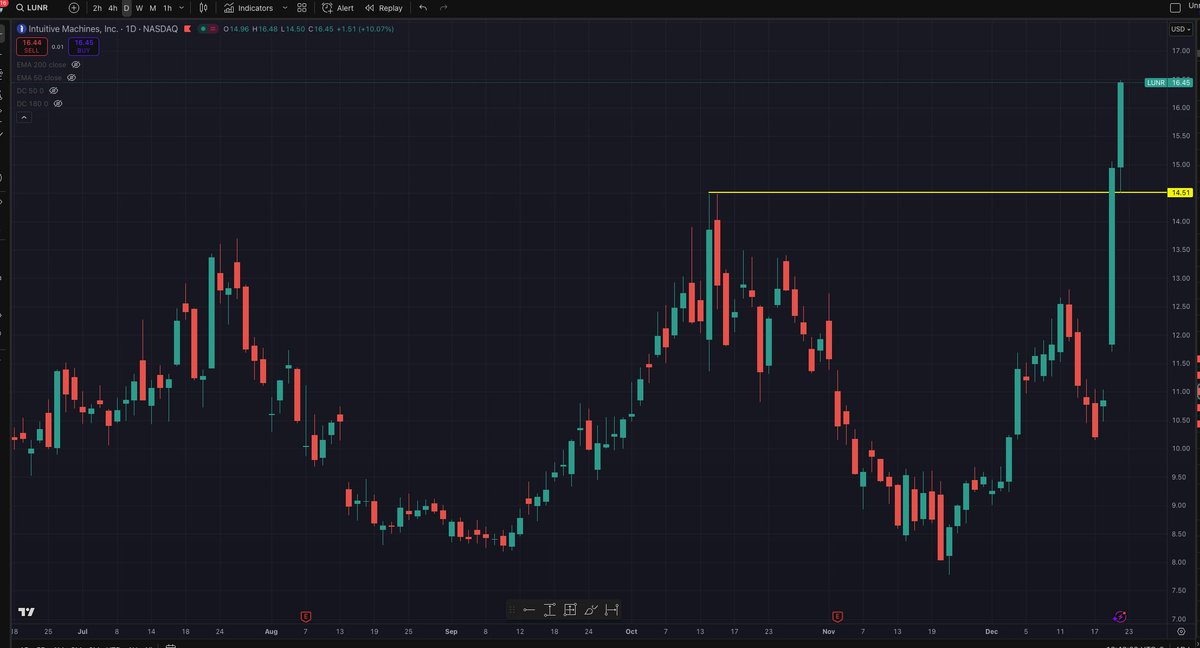The image size is (1200, 648).
Task: Select the horizontal ray drawing tool
Action: pyautogui.click(x=529, y=610)
